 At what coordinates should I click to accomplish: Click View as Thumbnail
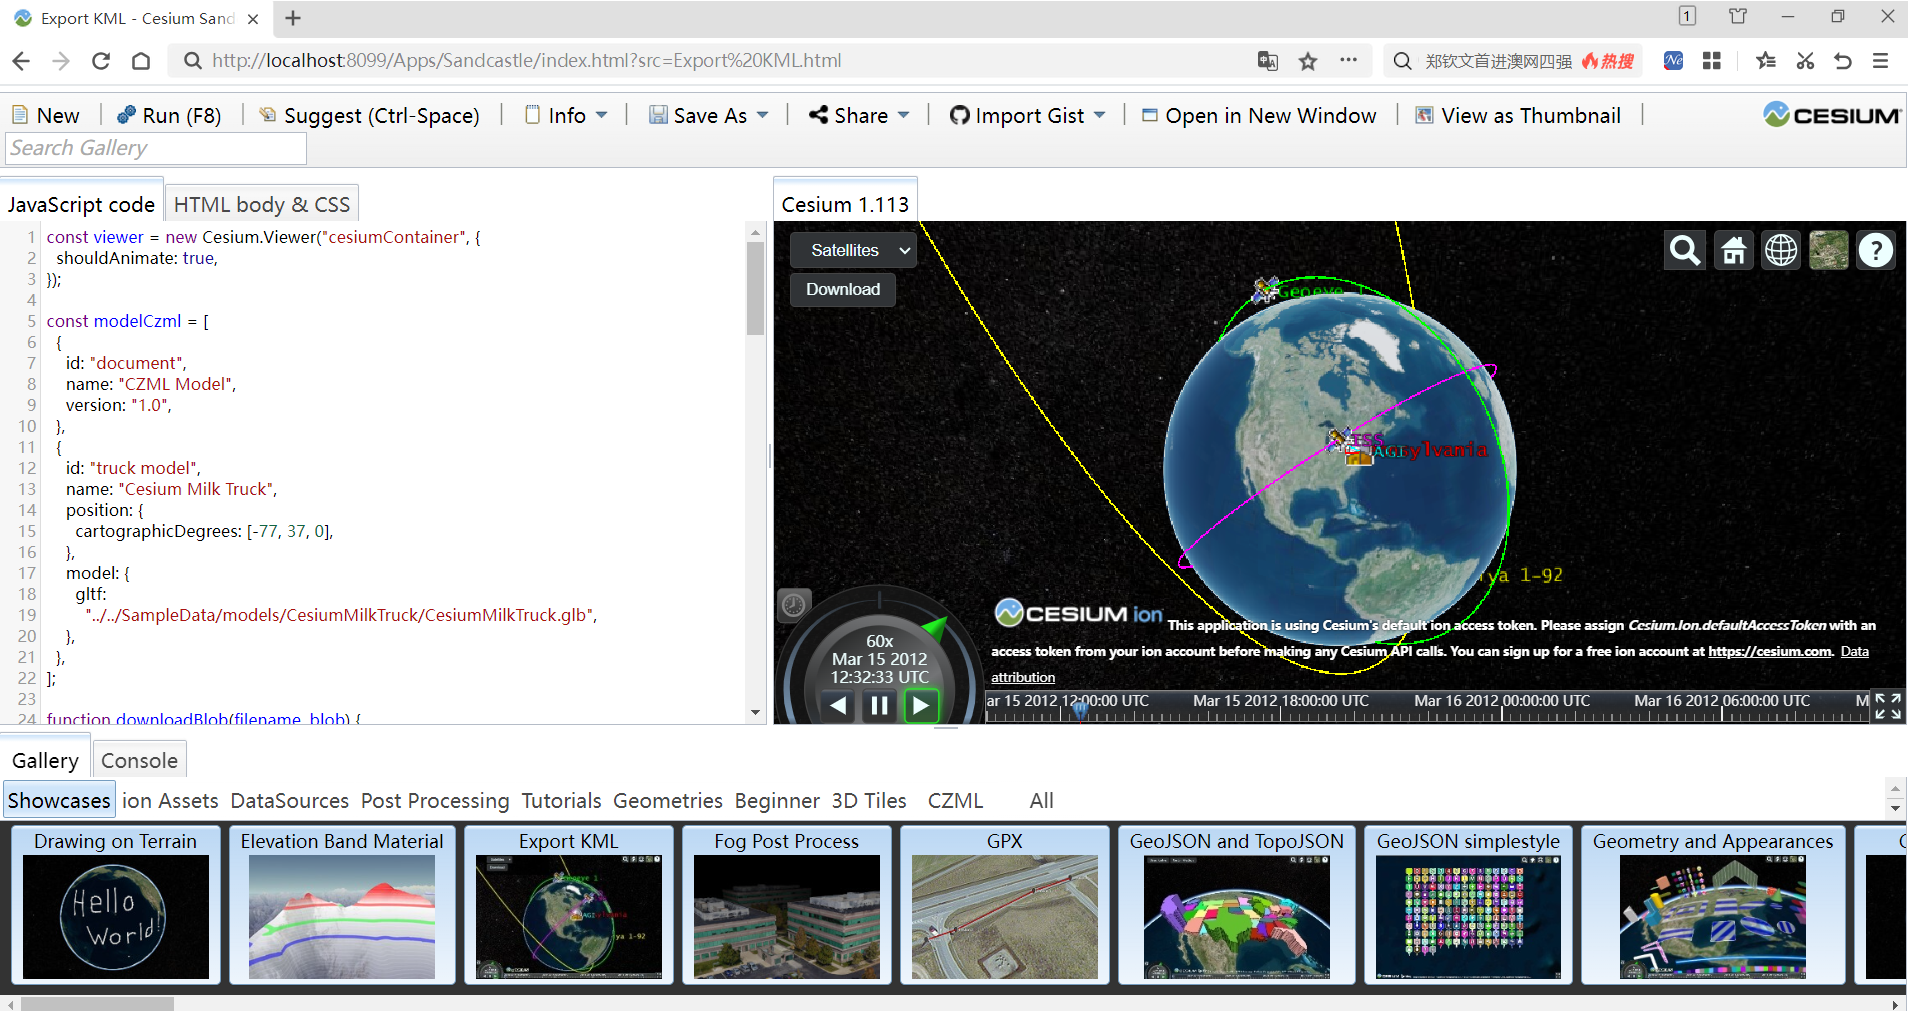(1518, 115)
